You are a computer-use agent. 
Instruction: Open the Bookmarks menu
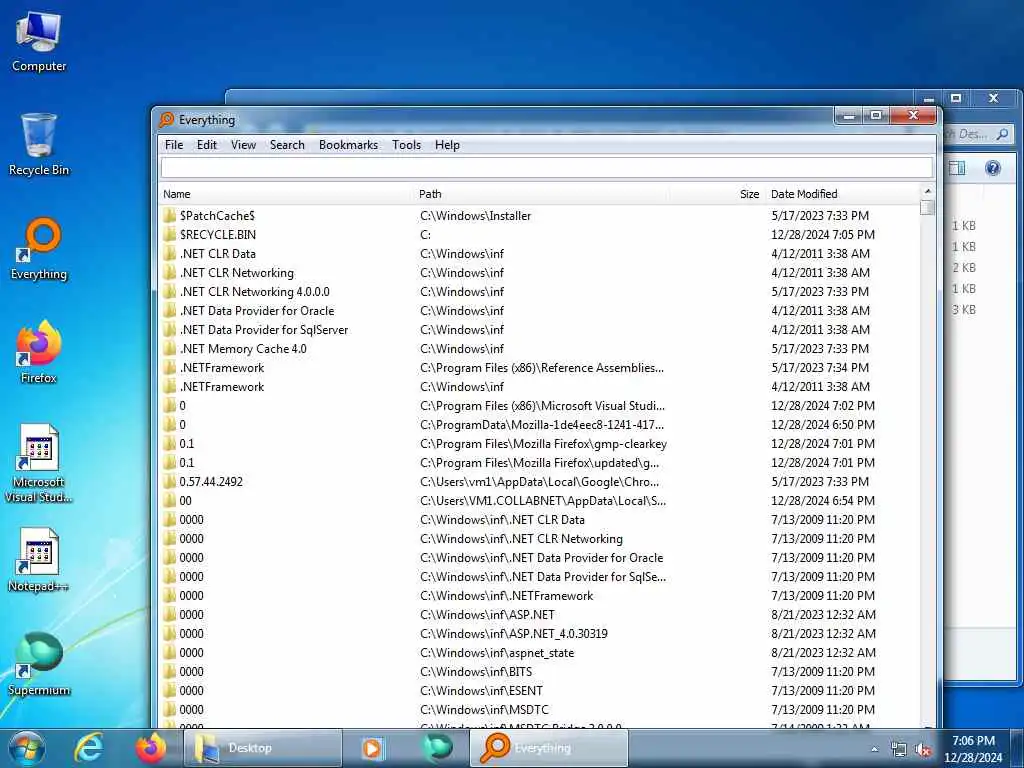[348, 145]
